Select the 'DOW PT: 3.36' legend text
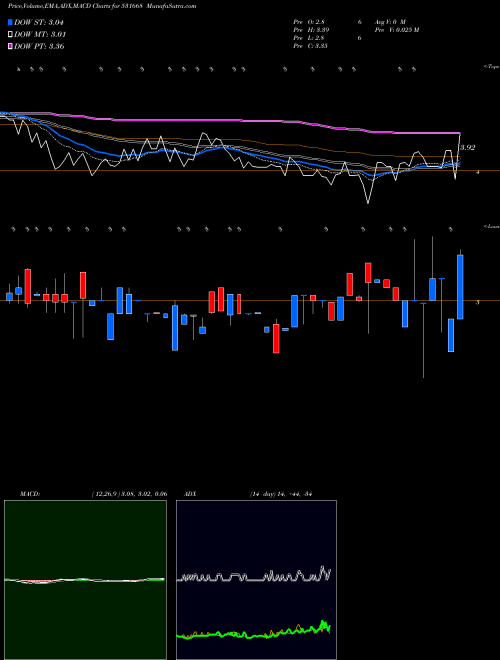This screenshot has width=500, height=660. [39, 46]
